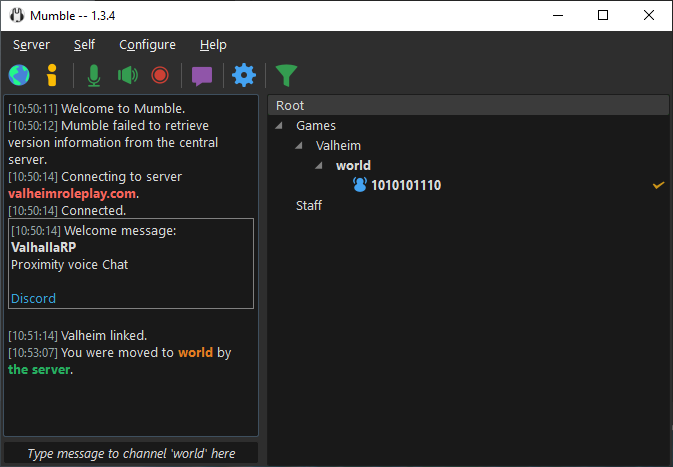Image resolution: width=673 pixels, height=467 pixels.
Task: Click the valheimroleplay.com server link
Action: 72,194
